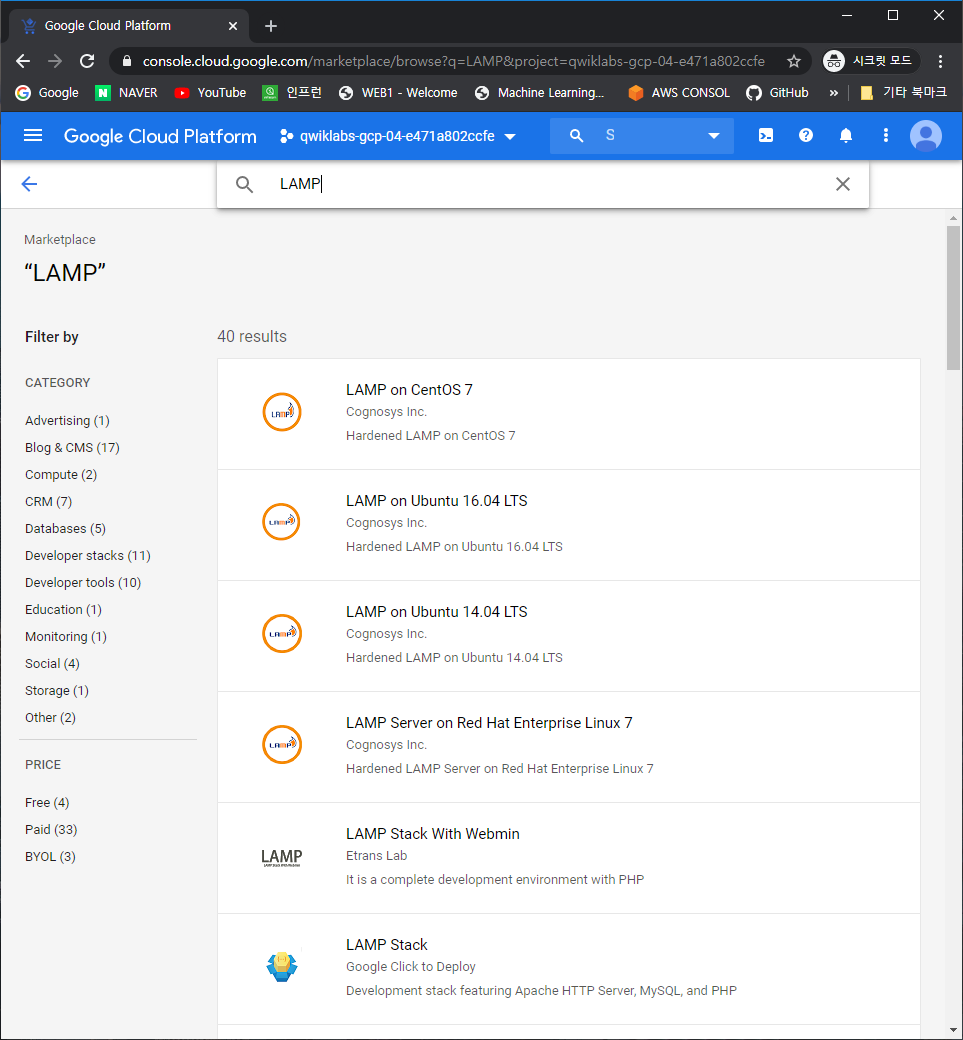Filter by Monitoring category
This screenshot has width=963, height=1040.
(x=66, y=637)
